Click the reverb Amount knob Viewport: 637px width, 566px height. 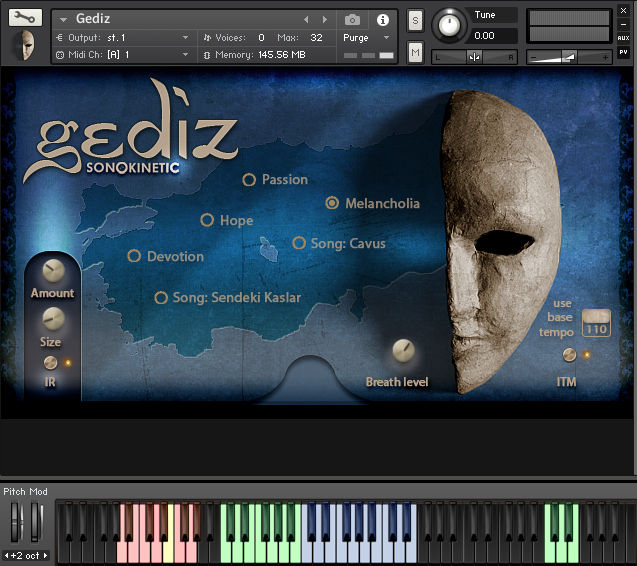(x=54, y=271)
